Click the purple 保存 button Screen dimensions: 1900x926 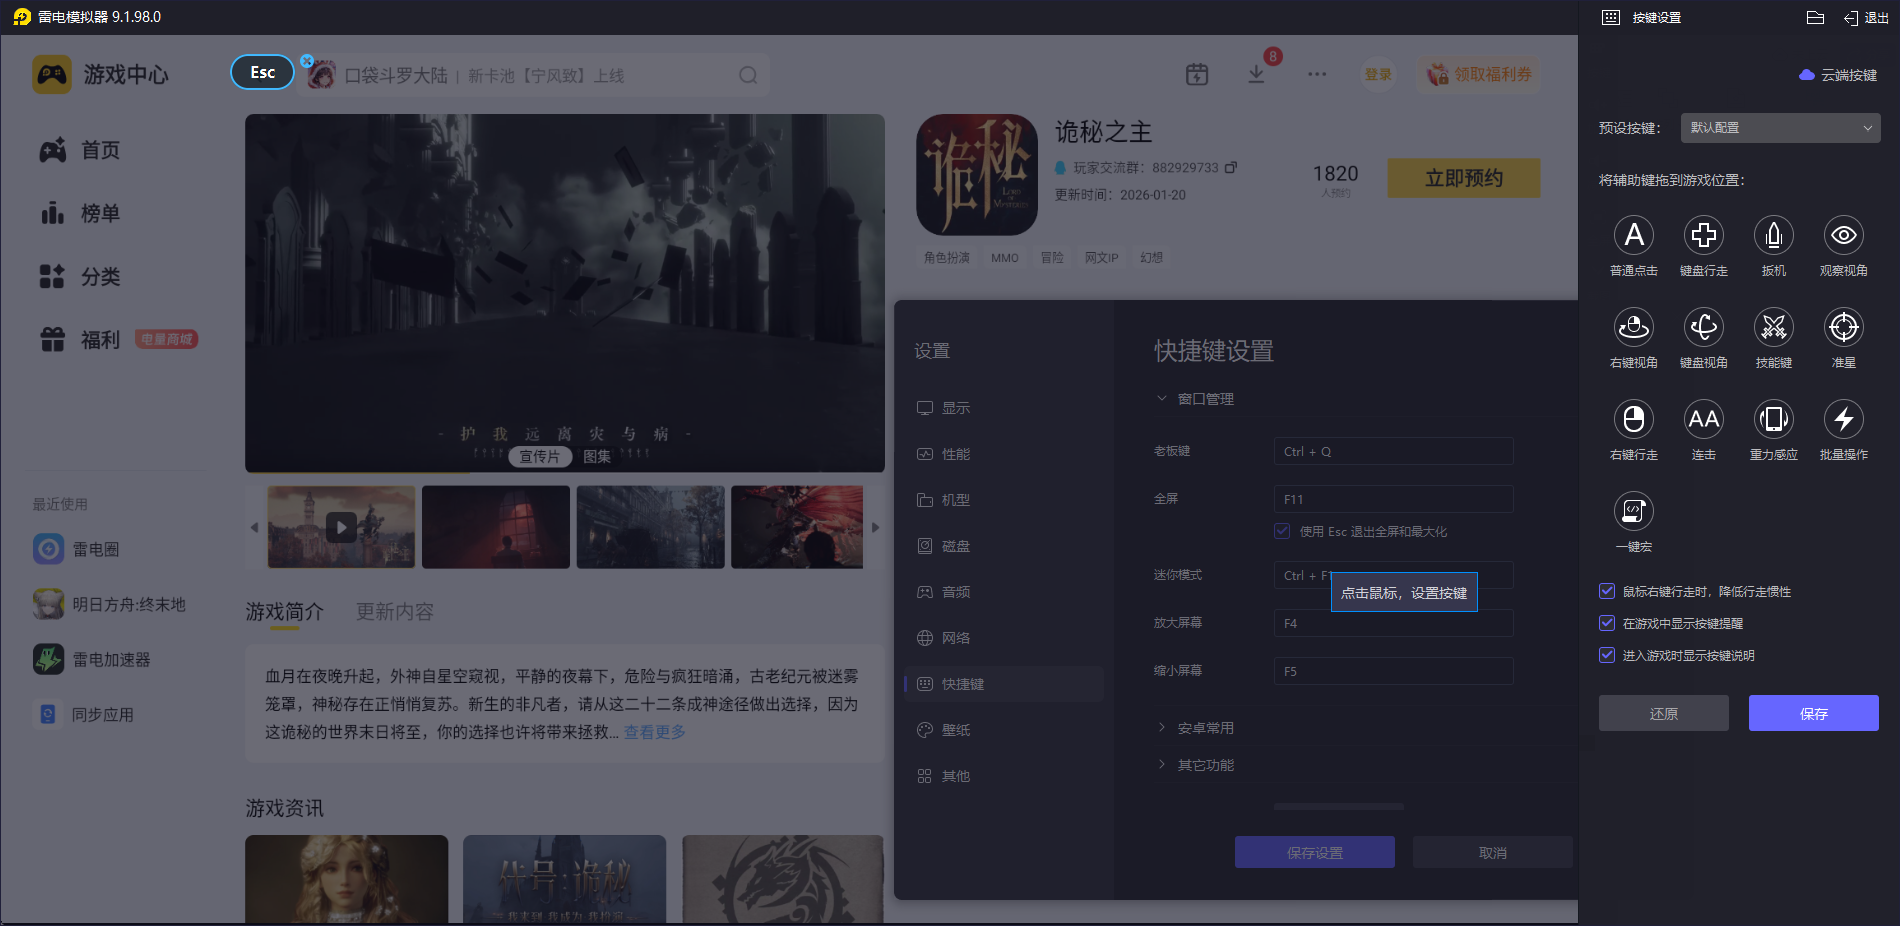pos(1814,713)
